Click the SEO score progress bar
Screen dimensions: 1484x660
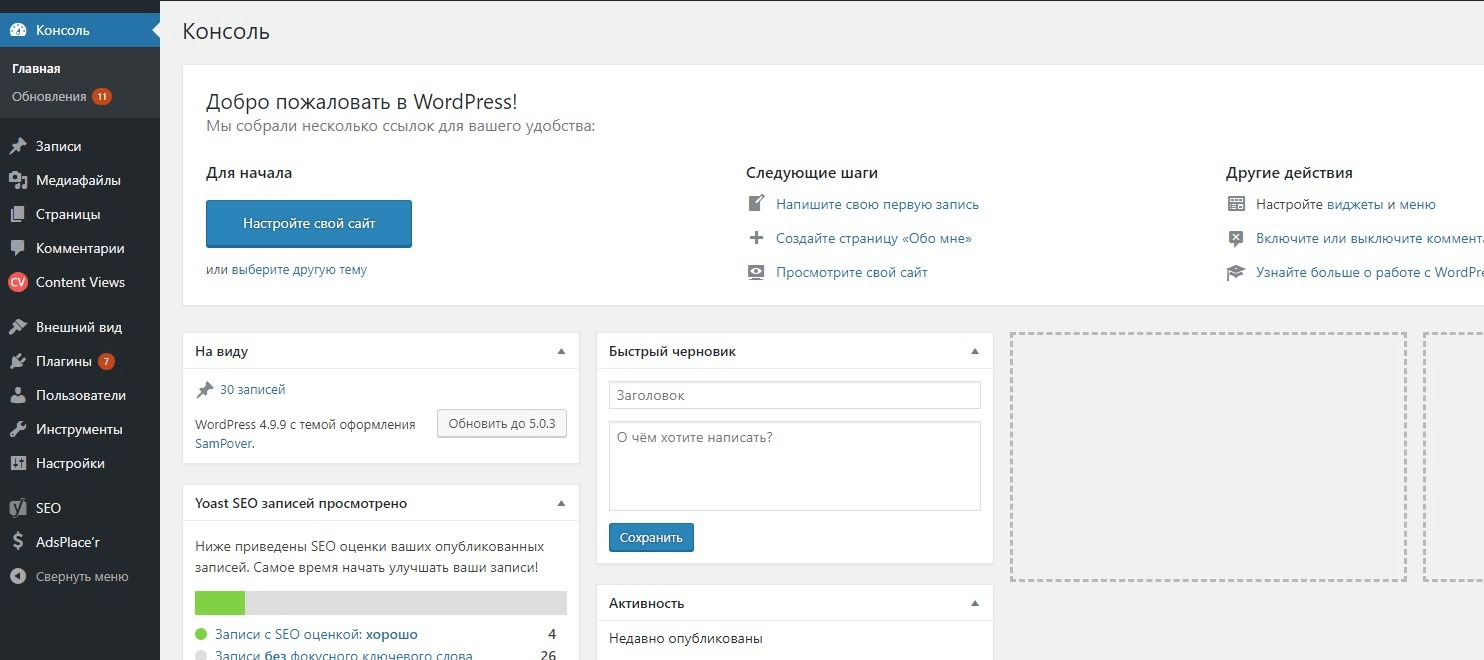[380, 603]
